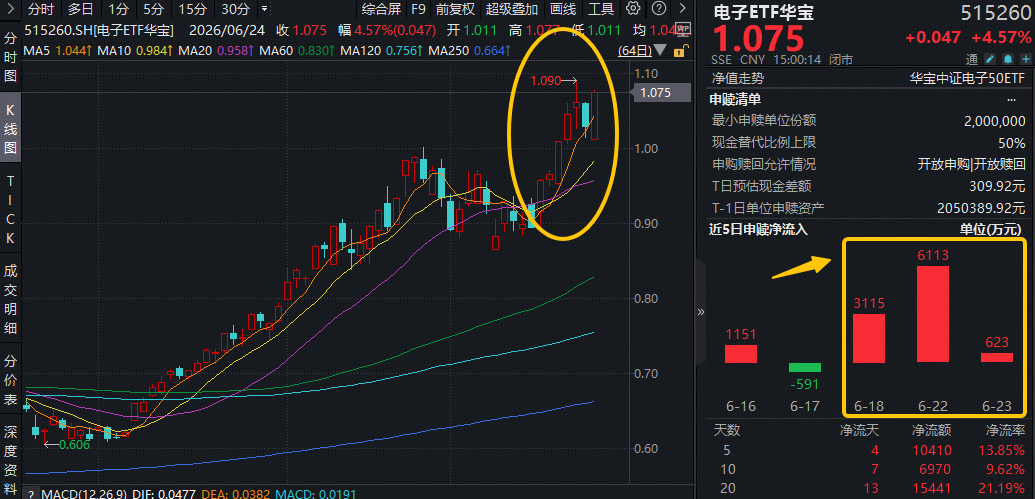The width and height of the screenshot is (1035, 499).
Task: Open chart settings gear icon
Action: (633, 9)
